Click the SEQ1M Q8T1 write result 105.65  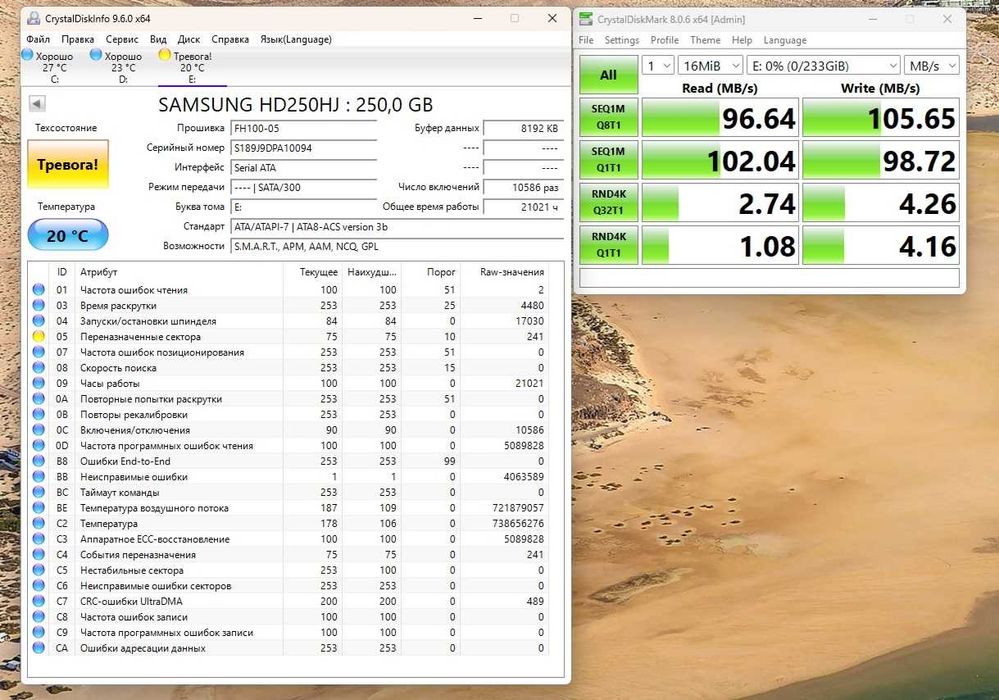[880, 117]
